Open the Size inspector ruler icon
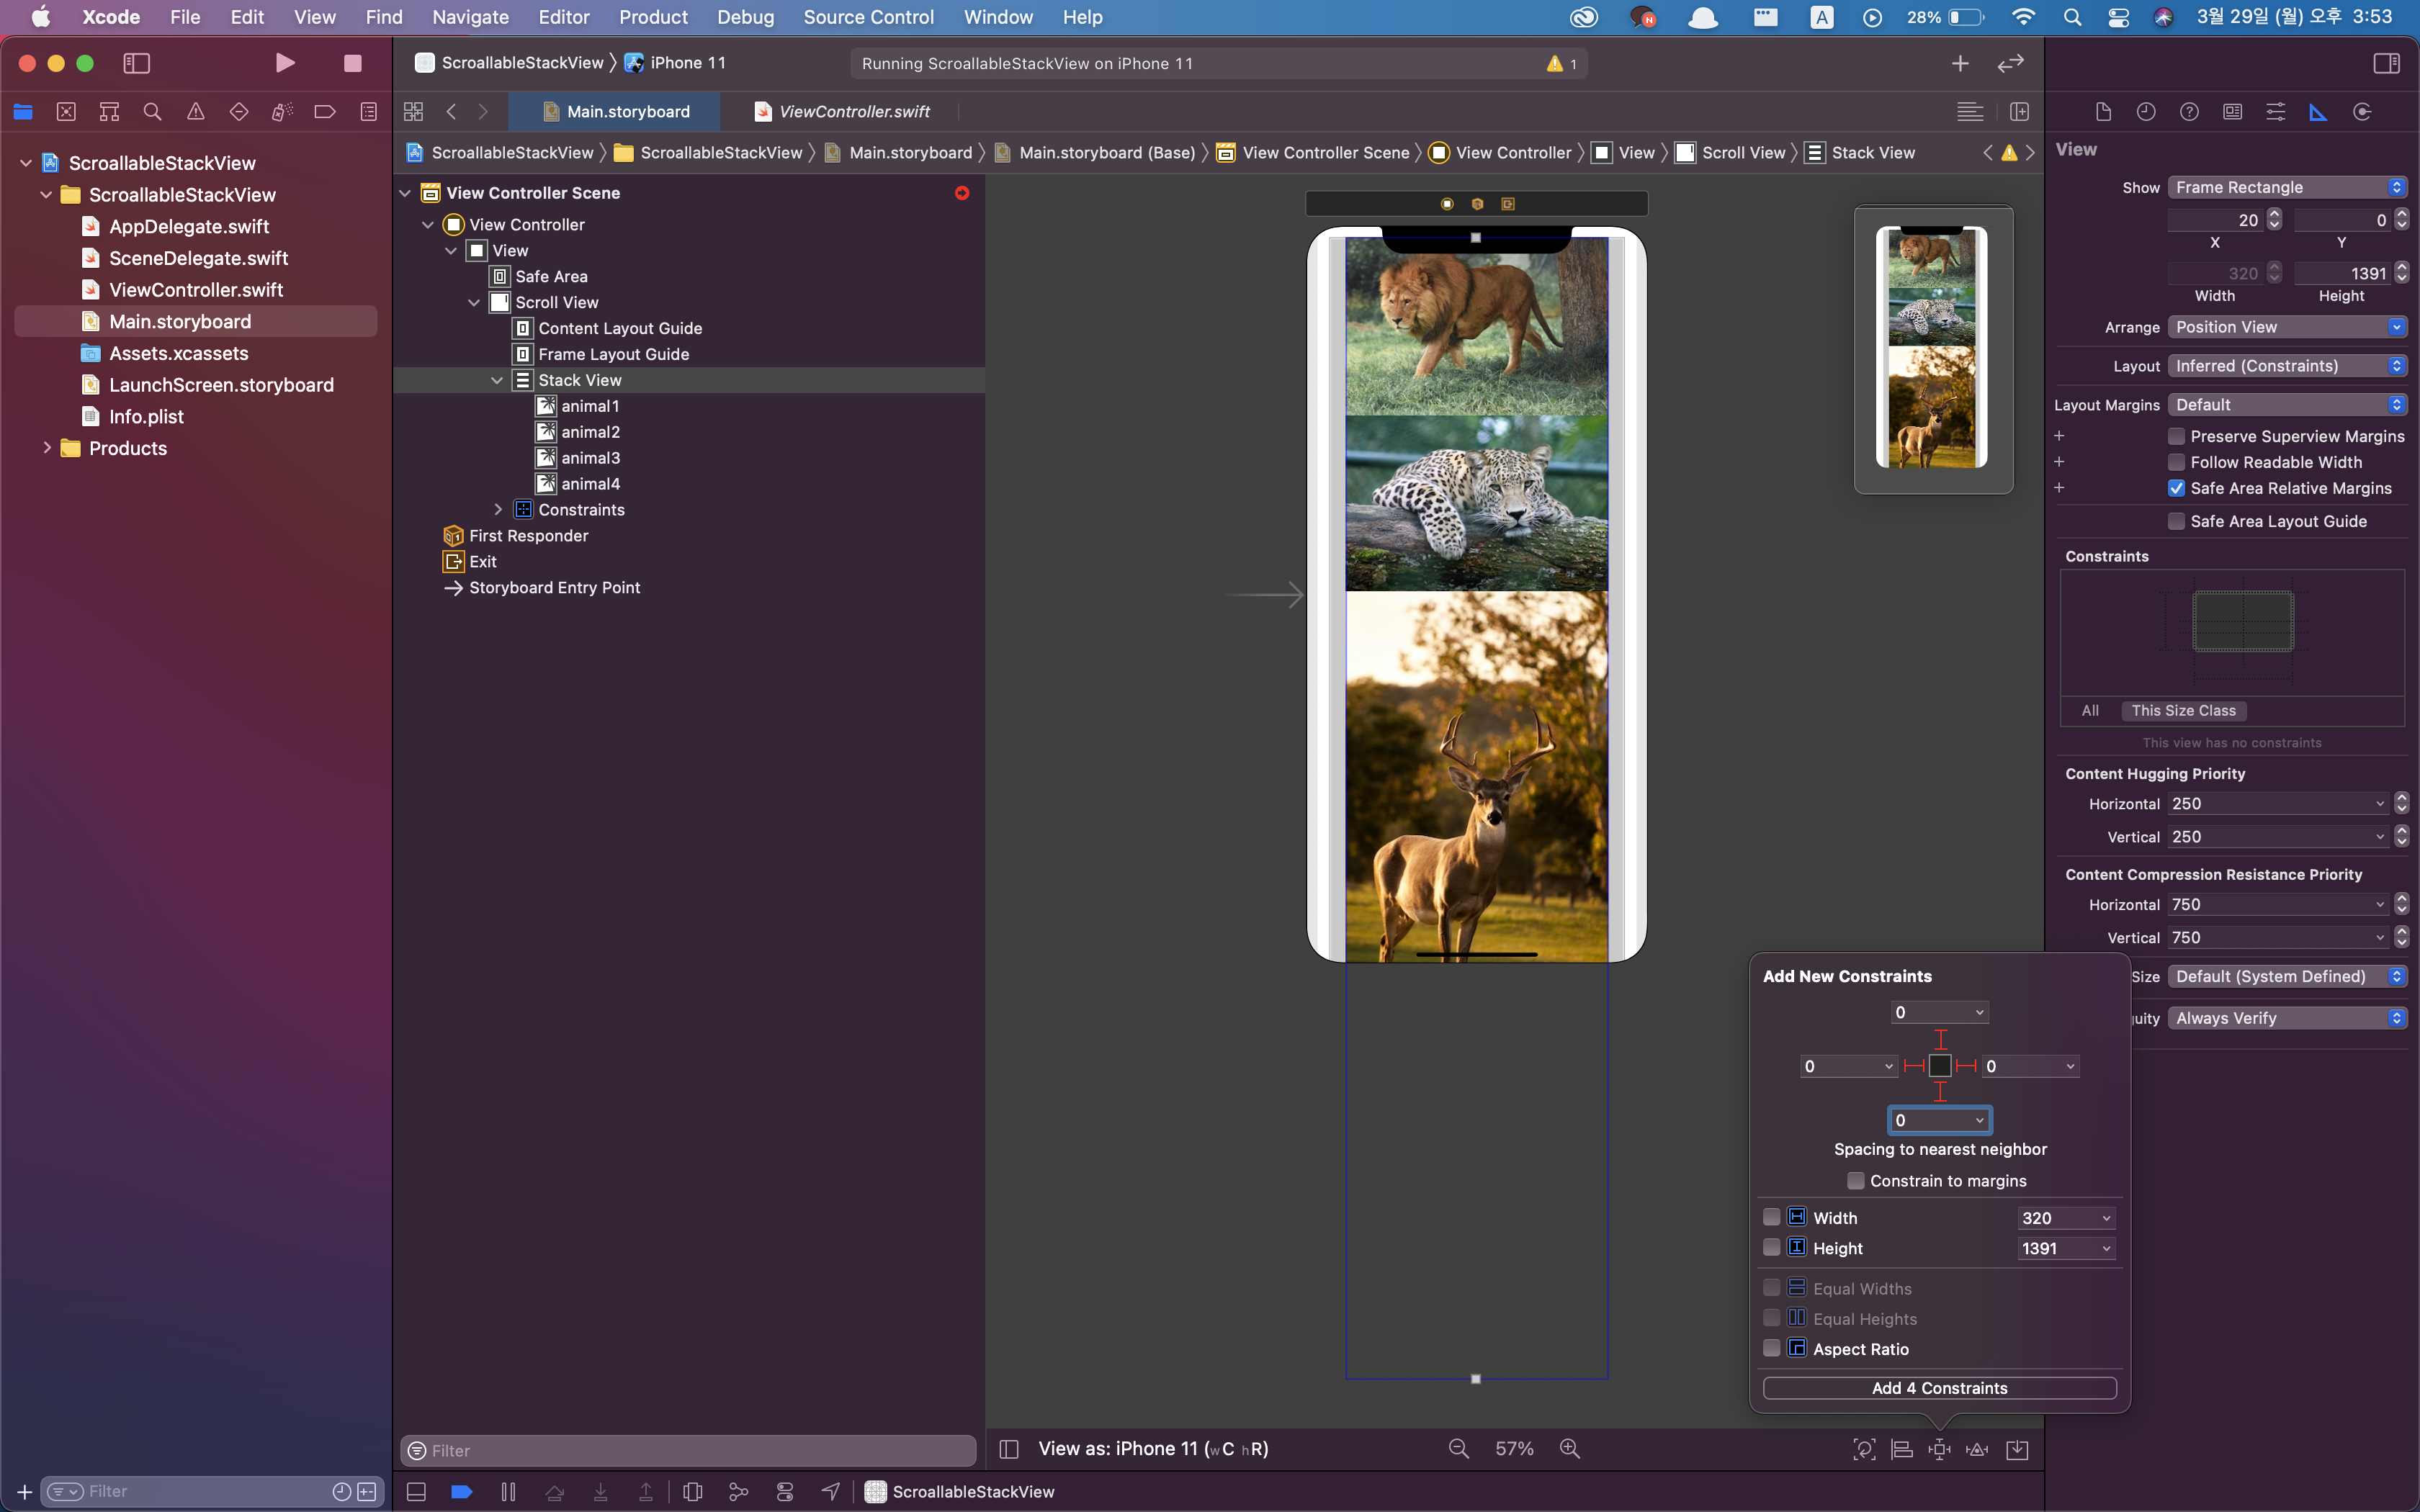Screen dimensions: 2420x1512 (2318, 112)
